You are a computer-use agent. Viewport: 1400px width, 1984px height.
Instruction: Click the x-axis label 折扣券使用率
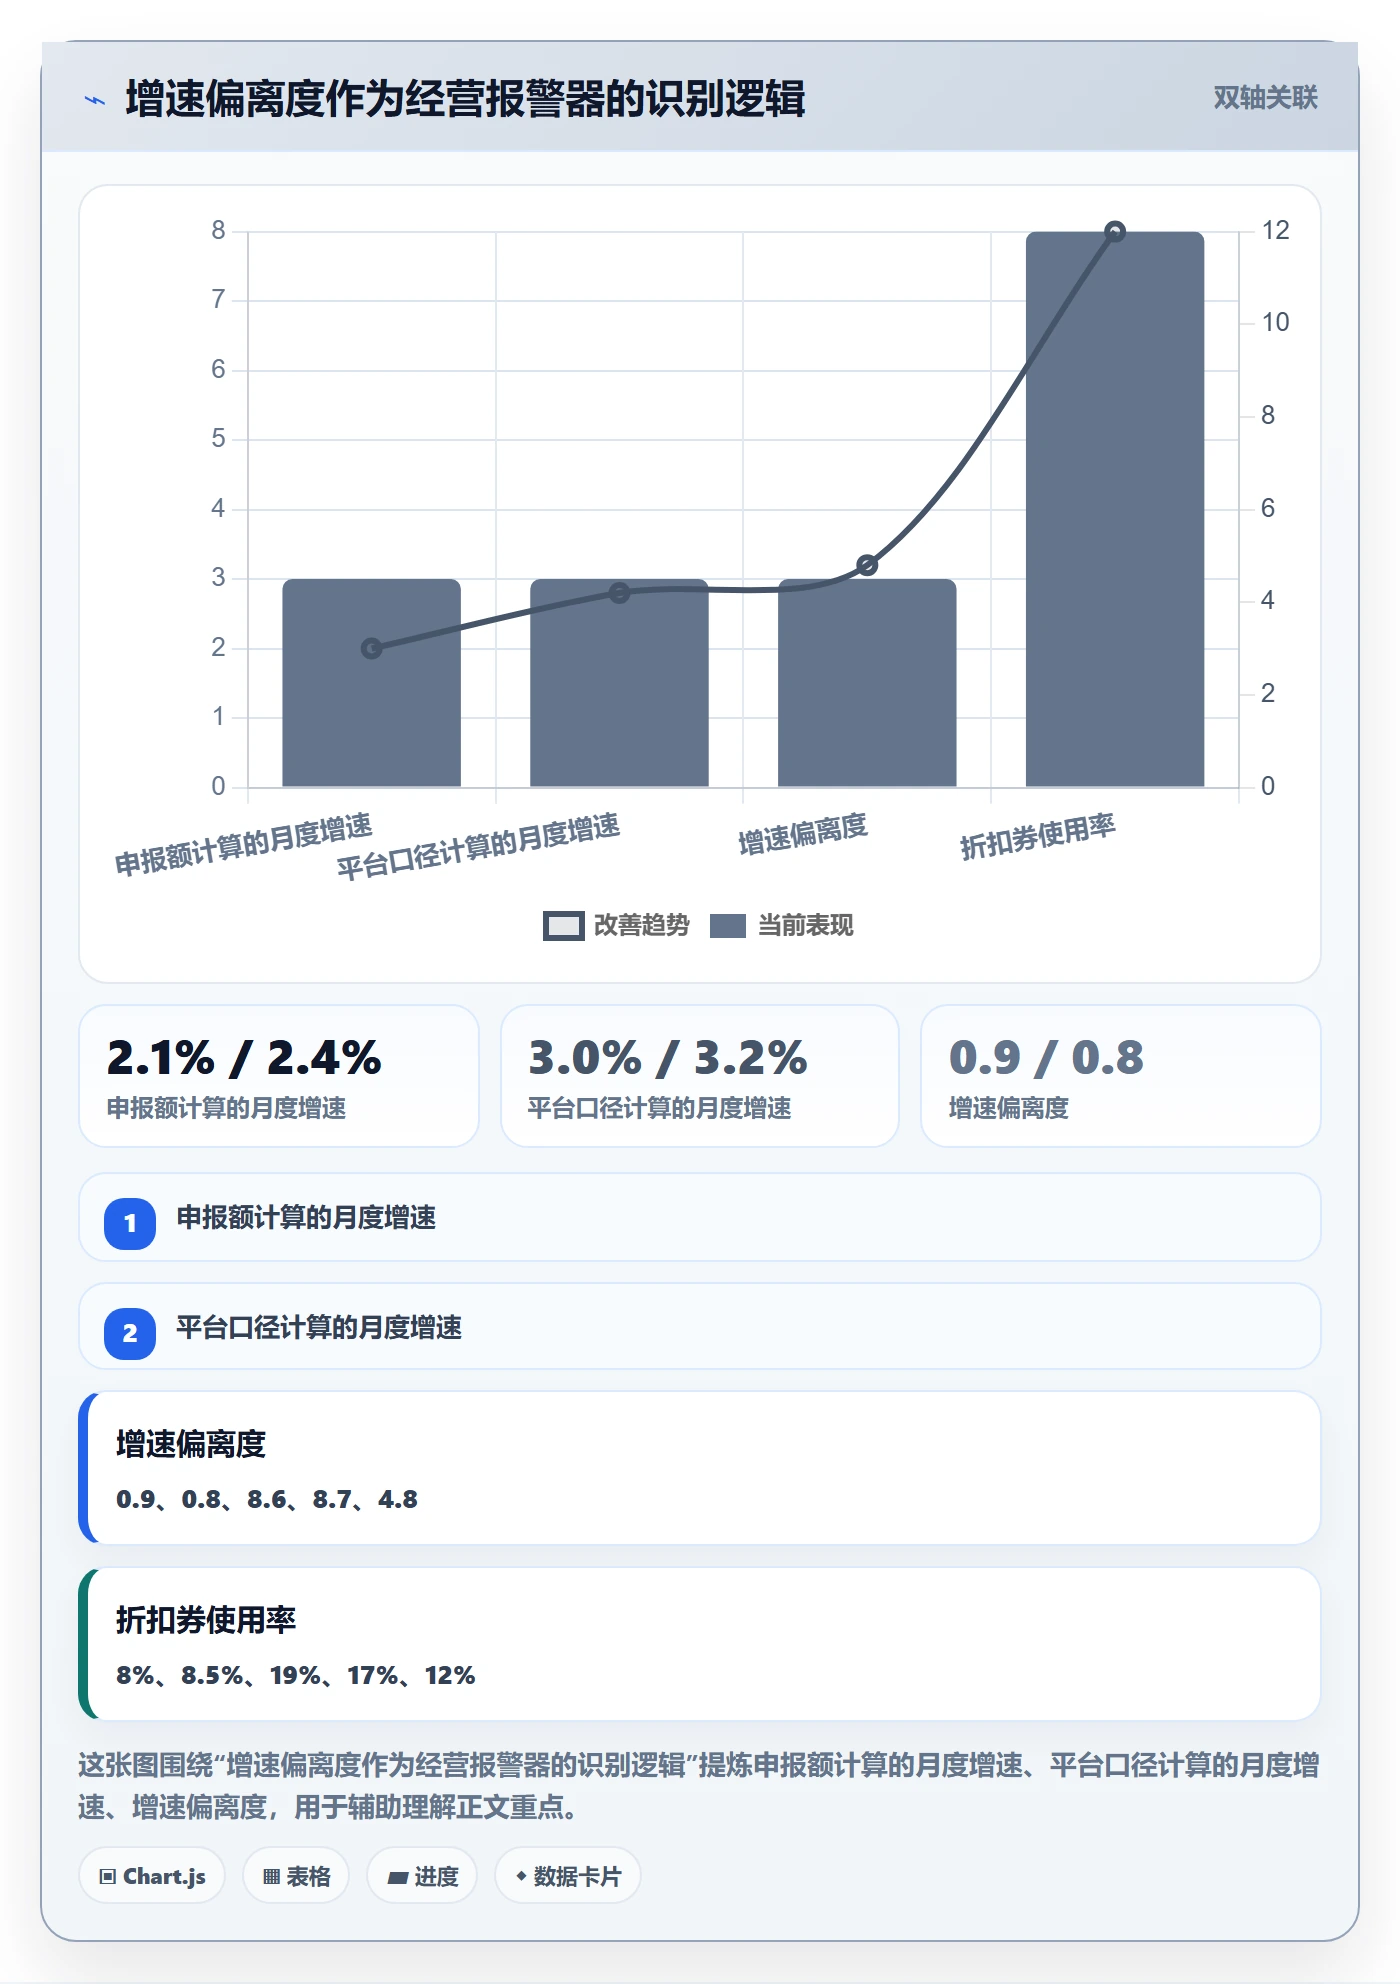(x=1038, y=837)
